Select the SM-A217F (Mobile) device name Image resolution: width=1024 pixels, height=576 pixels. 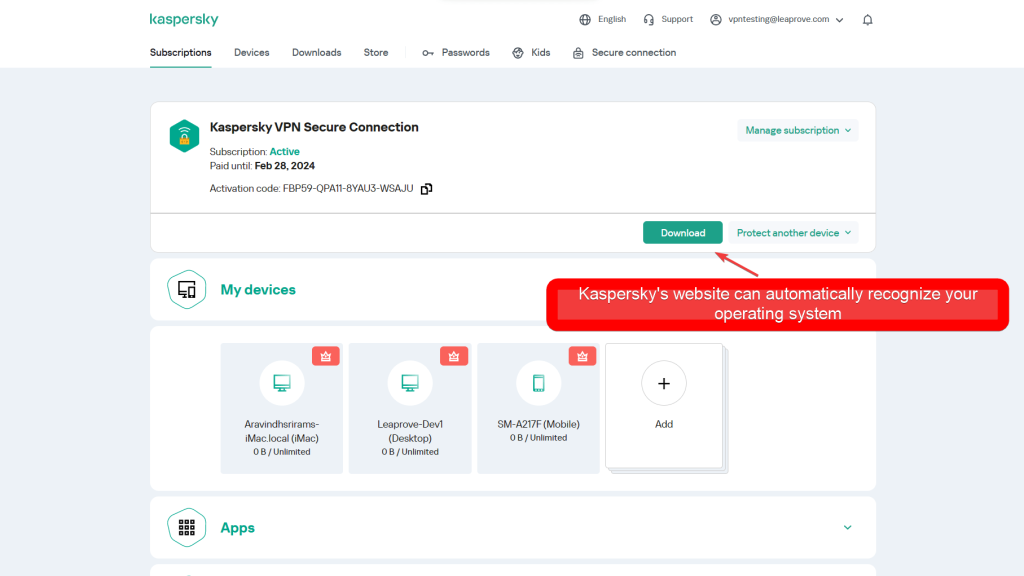pos(538,424)
